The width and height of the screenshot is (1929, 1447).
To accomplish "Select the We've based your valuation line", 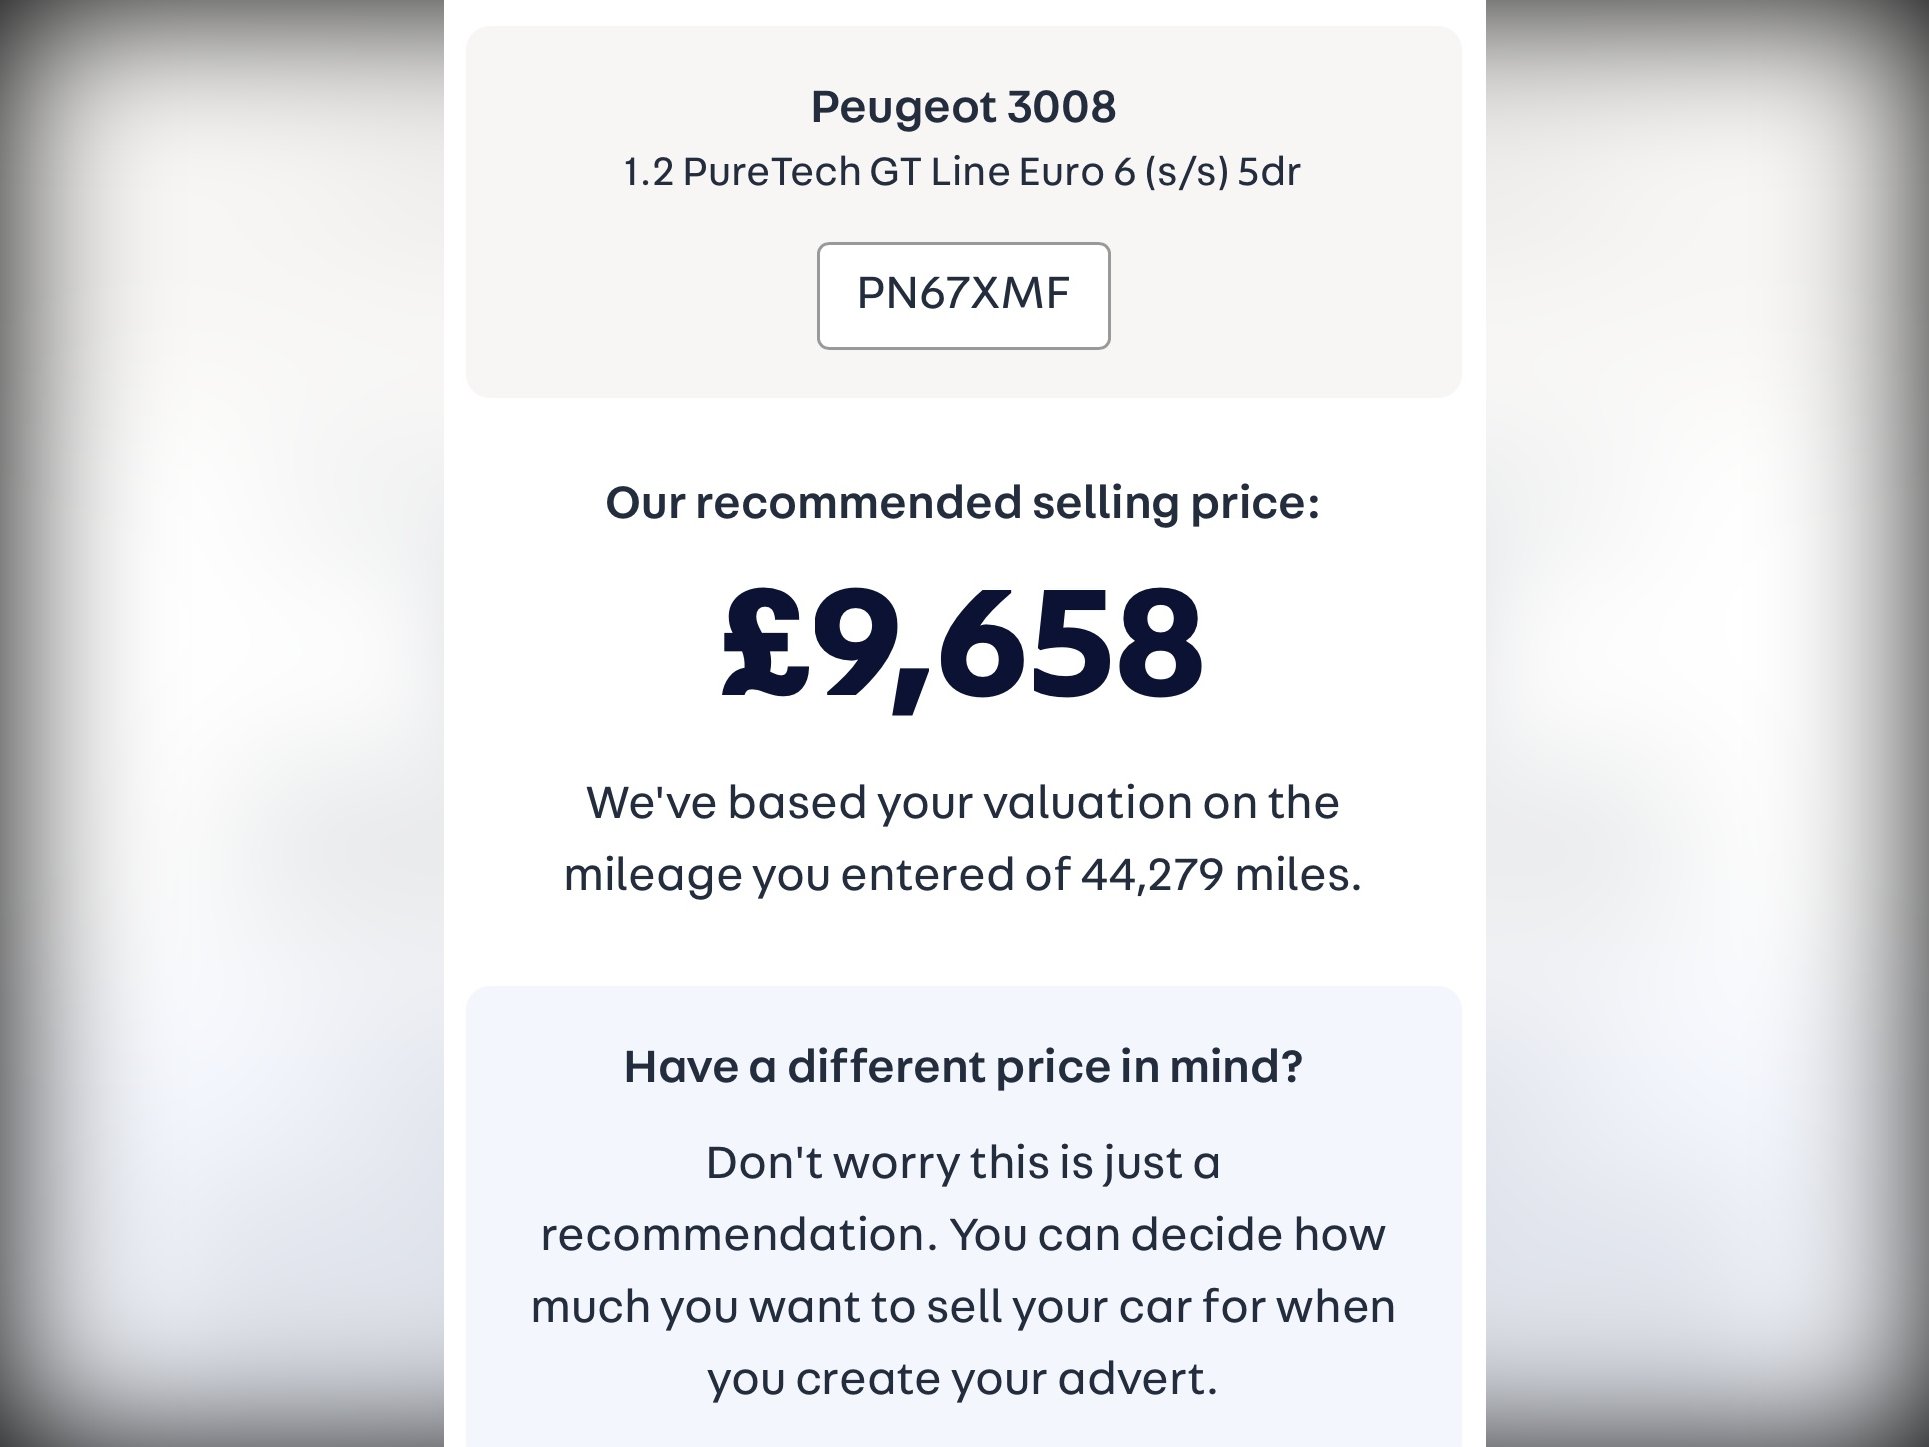I will coord(963,802).
